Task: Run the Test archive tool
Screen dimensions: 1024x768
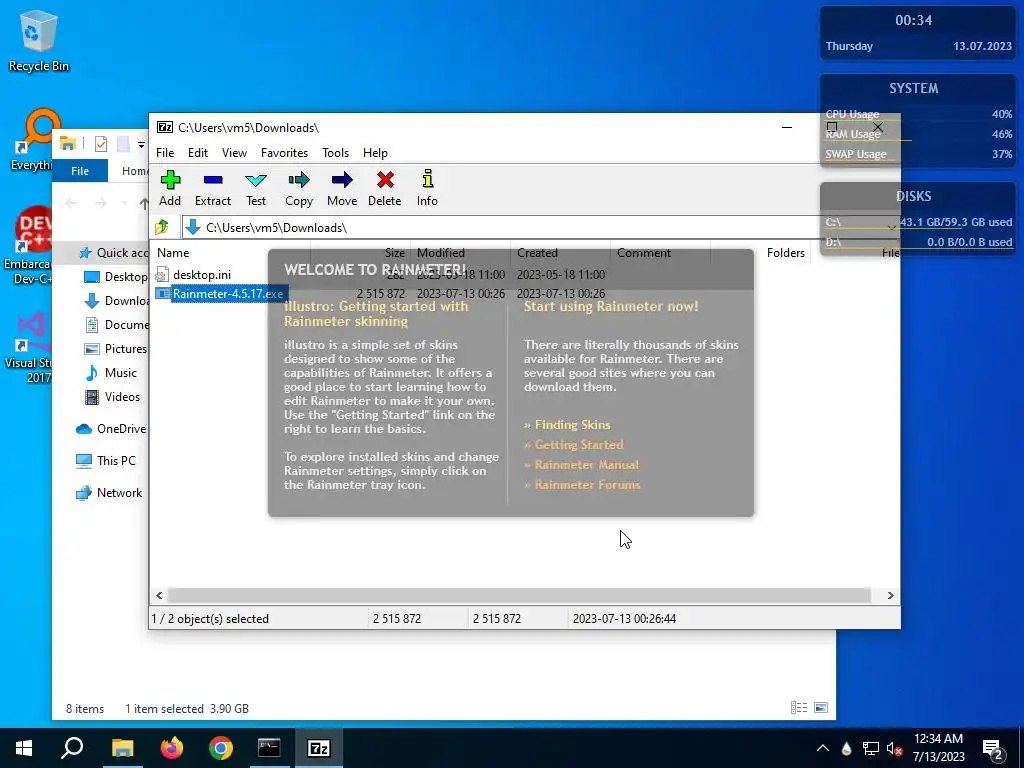Action: coord(256,188)
